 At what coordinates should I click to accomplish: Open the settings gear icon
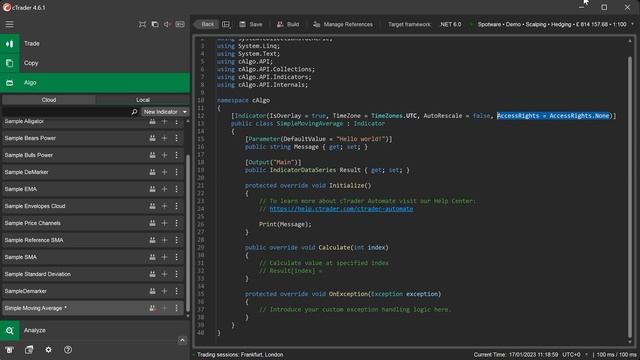point(49,350)
